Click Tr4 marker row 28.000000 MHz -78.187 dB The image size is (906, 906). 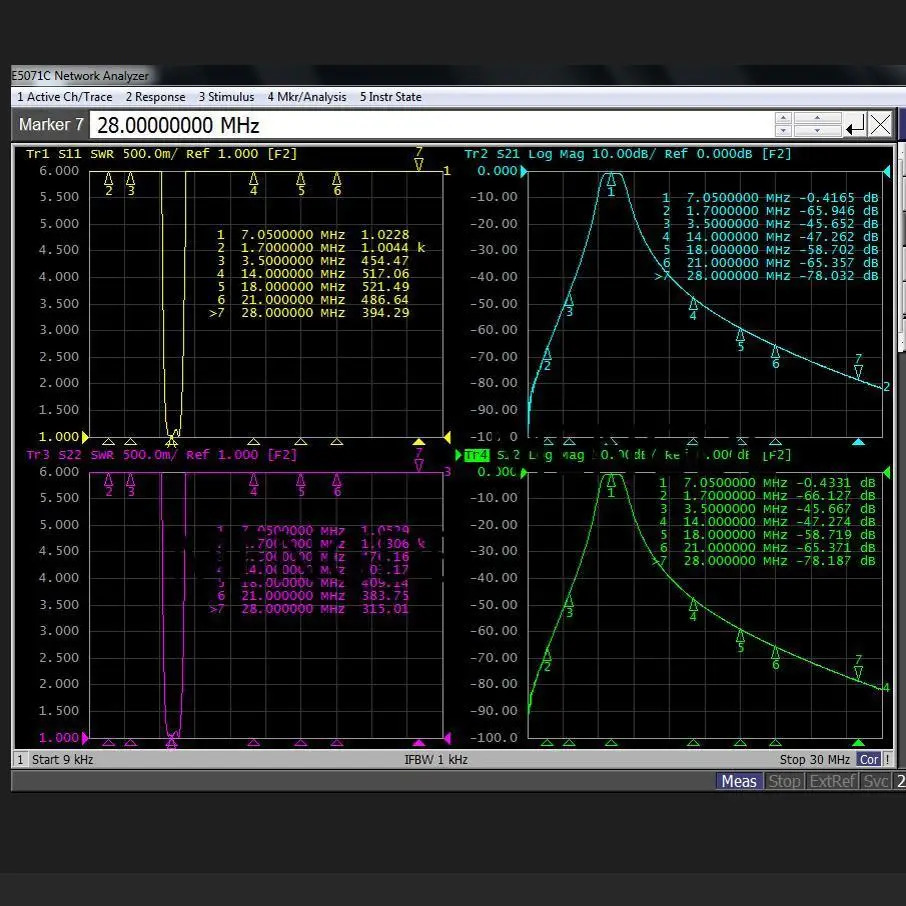764,560
